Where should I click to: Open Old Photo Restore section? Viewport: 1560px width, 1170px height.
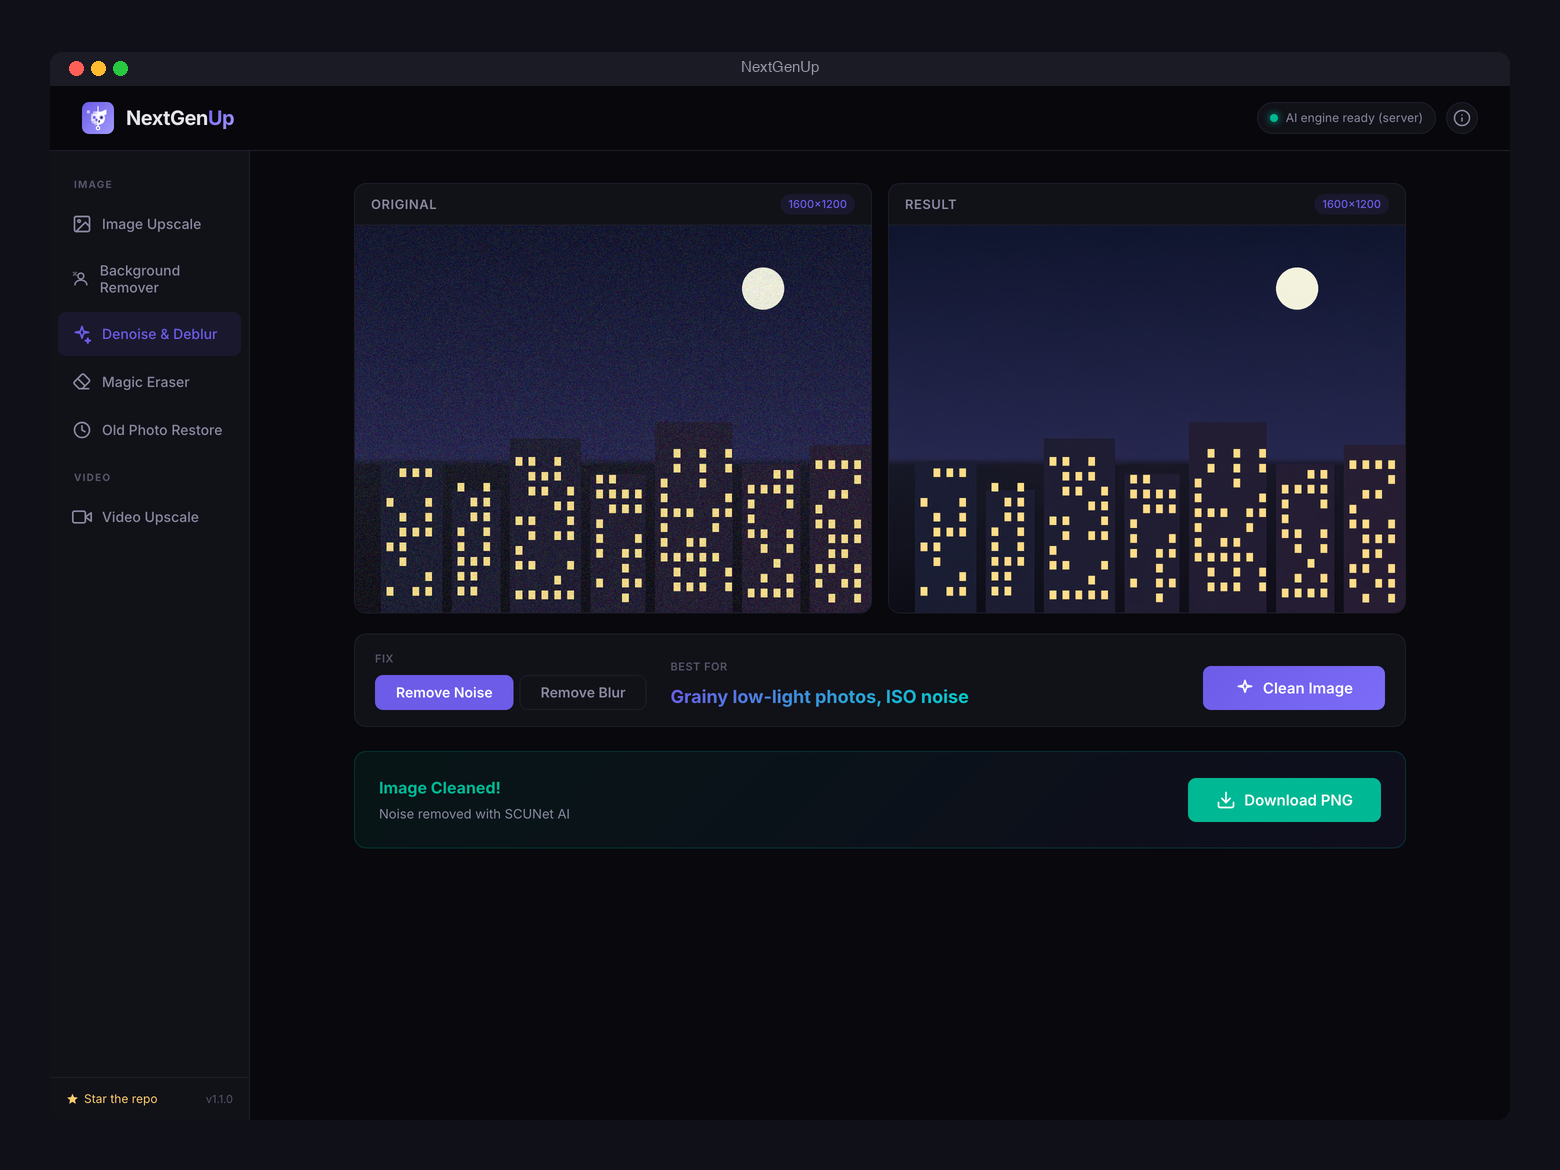pos(150,430)
